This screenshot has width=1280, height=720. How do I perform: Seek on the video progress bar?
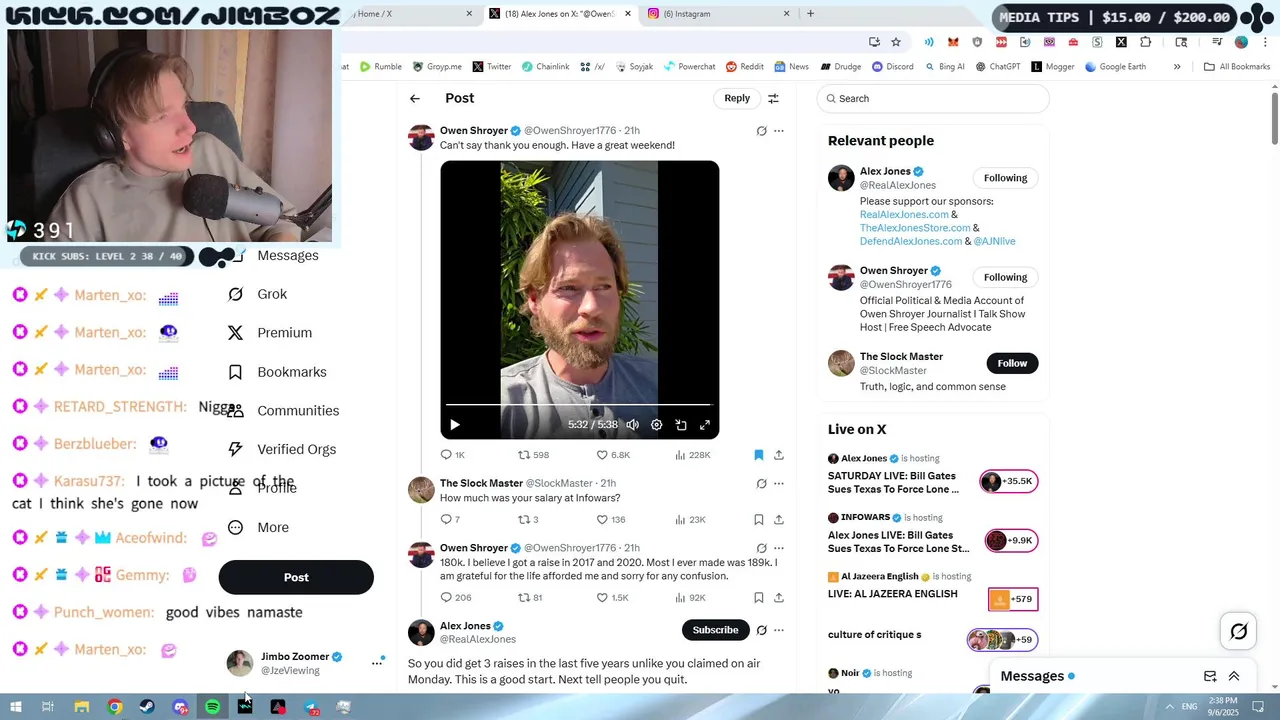pyautogui.click(x=580, y=405)
